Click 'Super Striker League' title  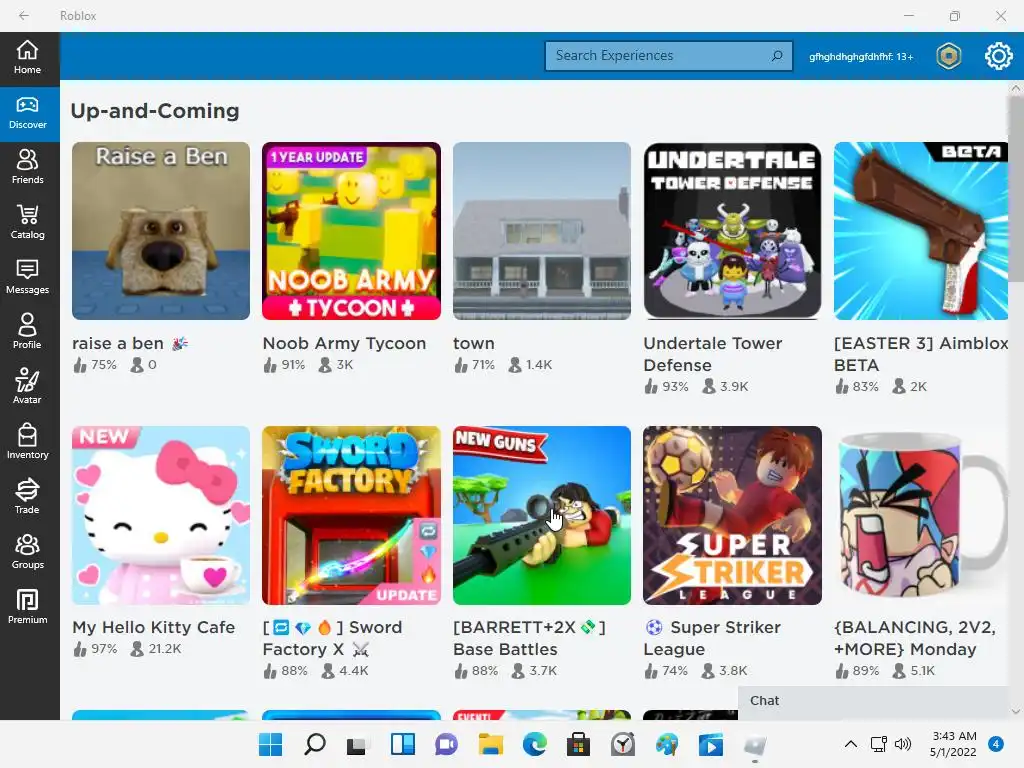tap(712, 638)
